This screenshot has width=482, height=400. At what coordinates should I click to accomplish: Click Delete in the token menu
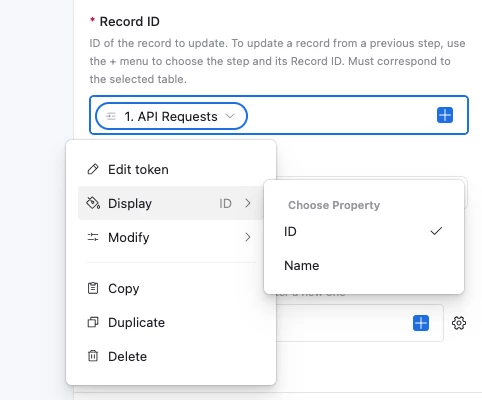tap(170, 356)
